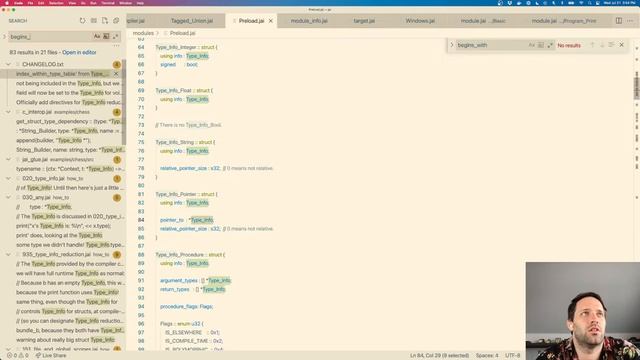Split the editor to the right
The image size is (640, 360).
(x=619, y=21)
